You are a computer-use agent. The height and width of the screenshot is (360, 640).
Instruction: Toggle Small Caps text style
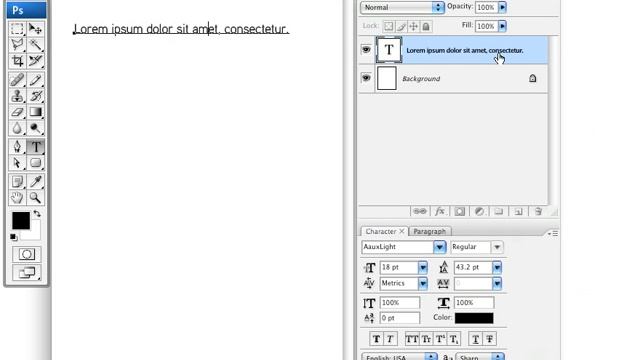click(426, 339)
